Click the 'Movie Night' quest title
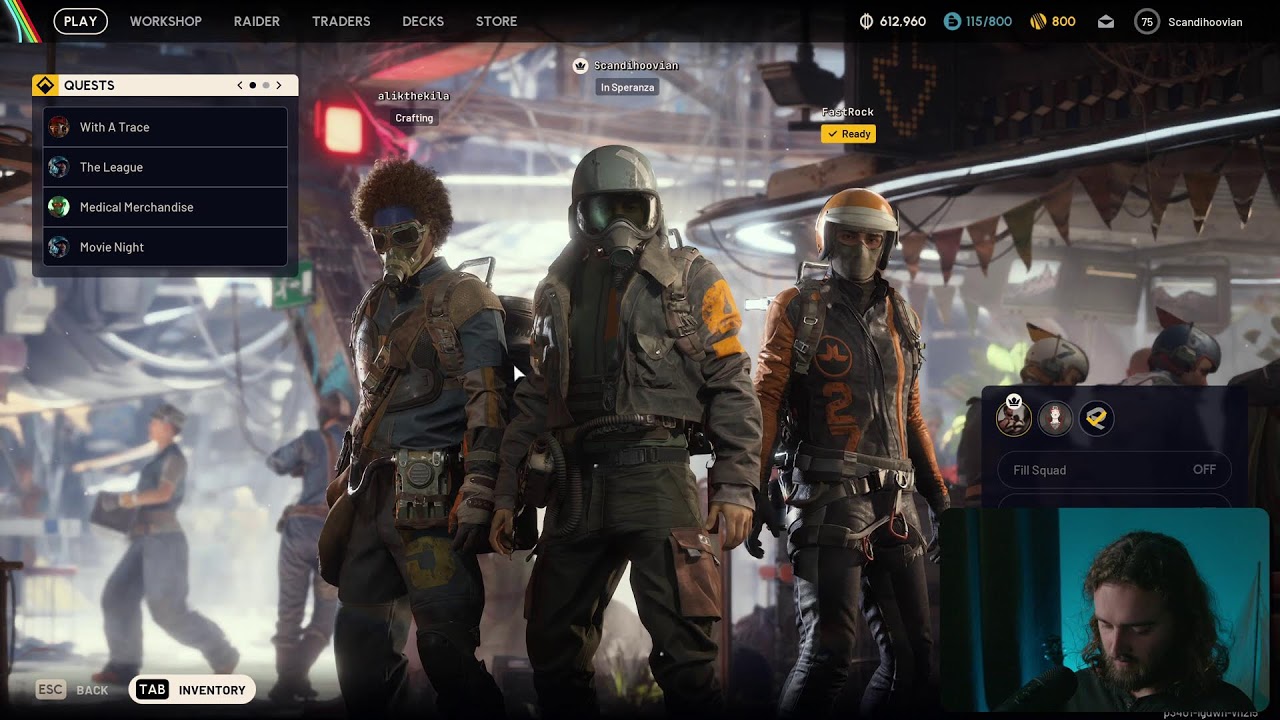The height and width of the screenshot is (720, 1280). point(112,247)
